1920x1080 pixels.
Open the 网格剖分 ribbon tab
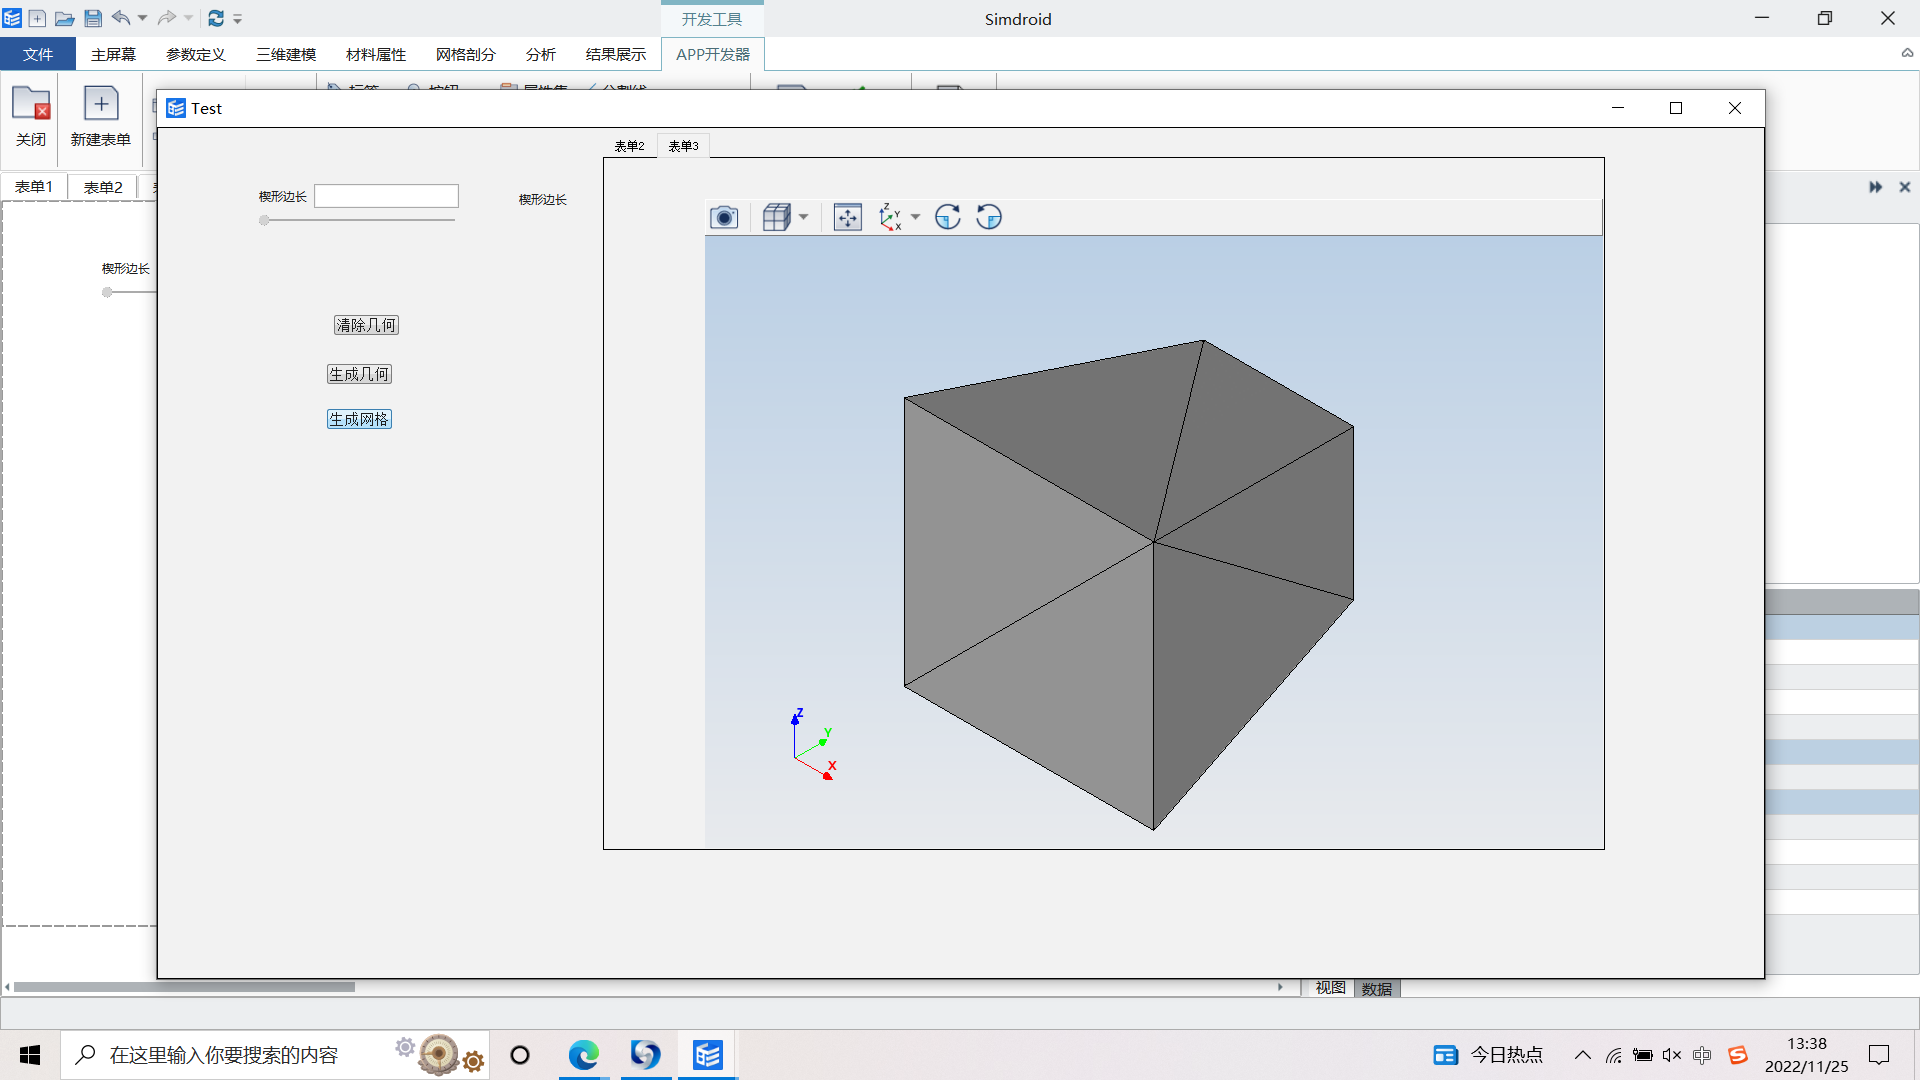pyautogui.click(x=466, y=54)
